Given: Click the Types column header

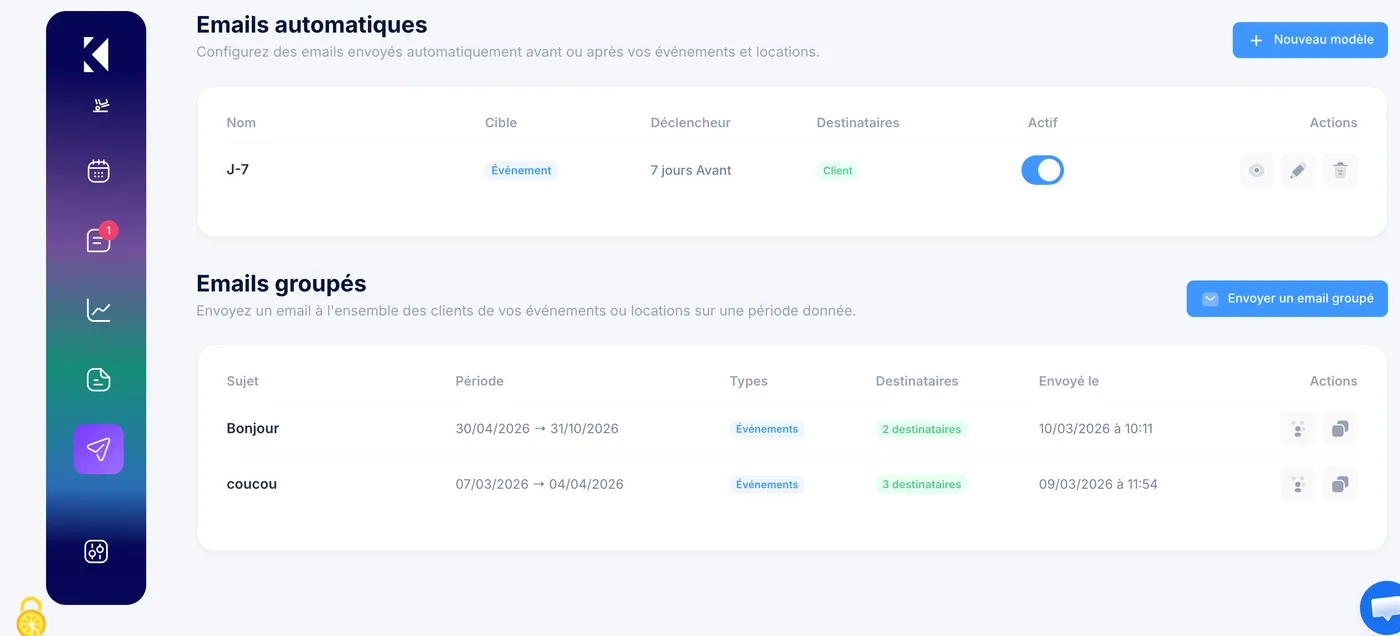Looking at the screenshot, I should tap(749, 381).
